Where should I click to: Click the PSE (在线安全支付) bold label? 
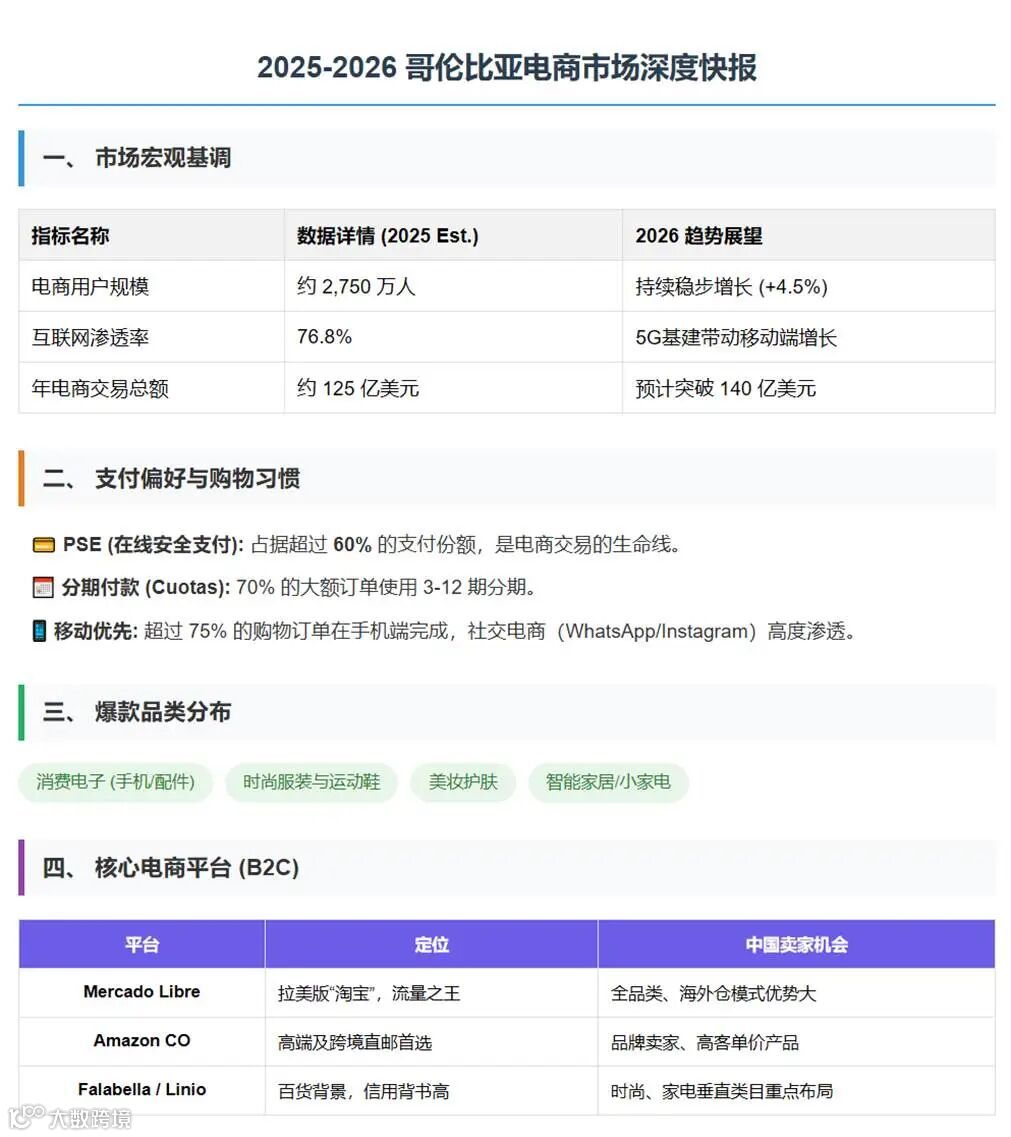point(153,545)
